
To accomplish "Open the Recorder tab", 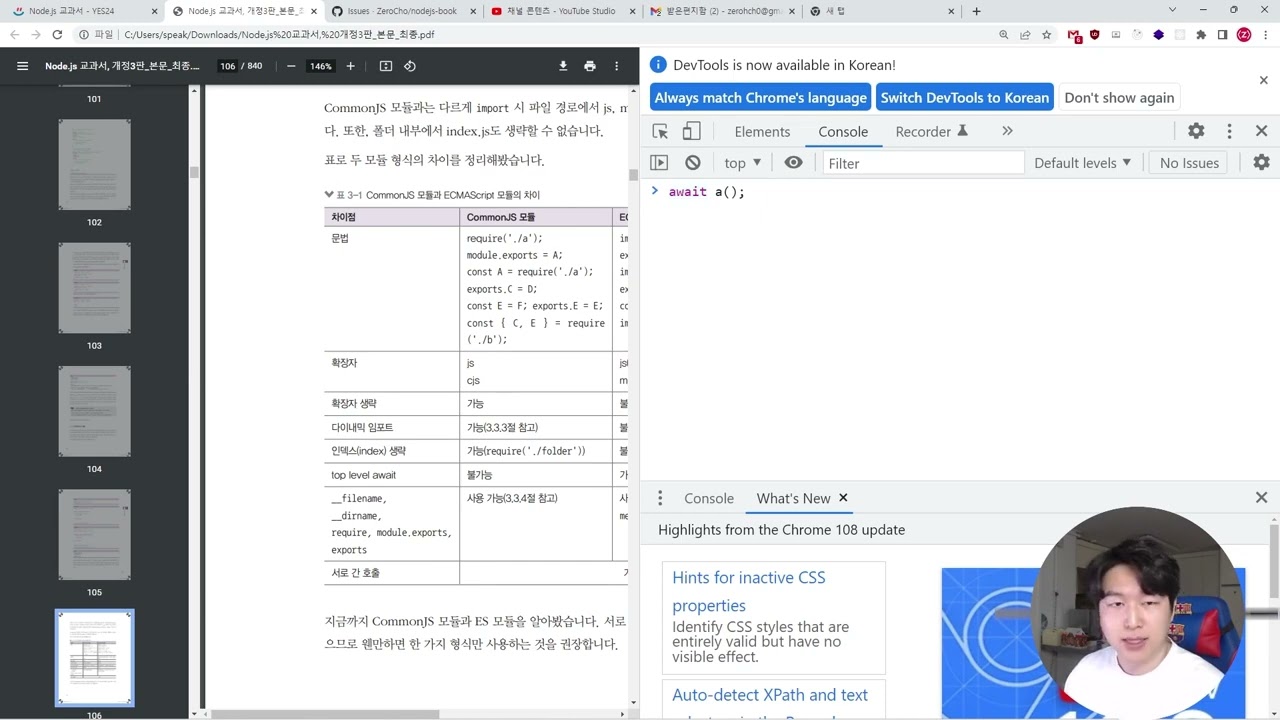I will coord(931,131).
